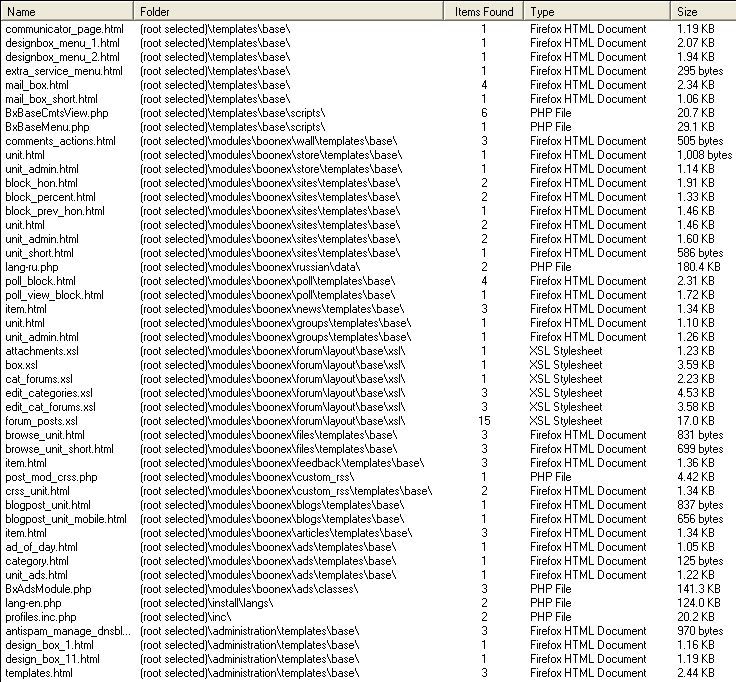This screenshot has width=736, height=682.
Task: Select BxBaseCmtsView.php in the list
Action: (x=56, y=113)
